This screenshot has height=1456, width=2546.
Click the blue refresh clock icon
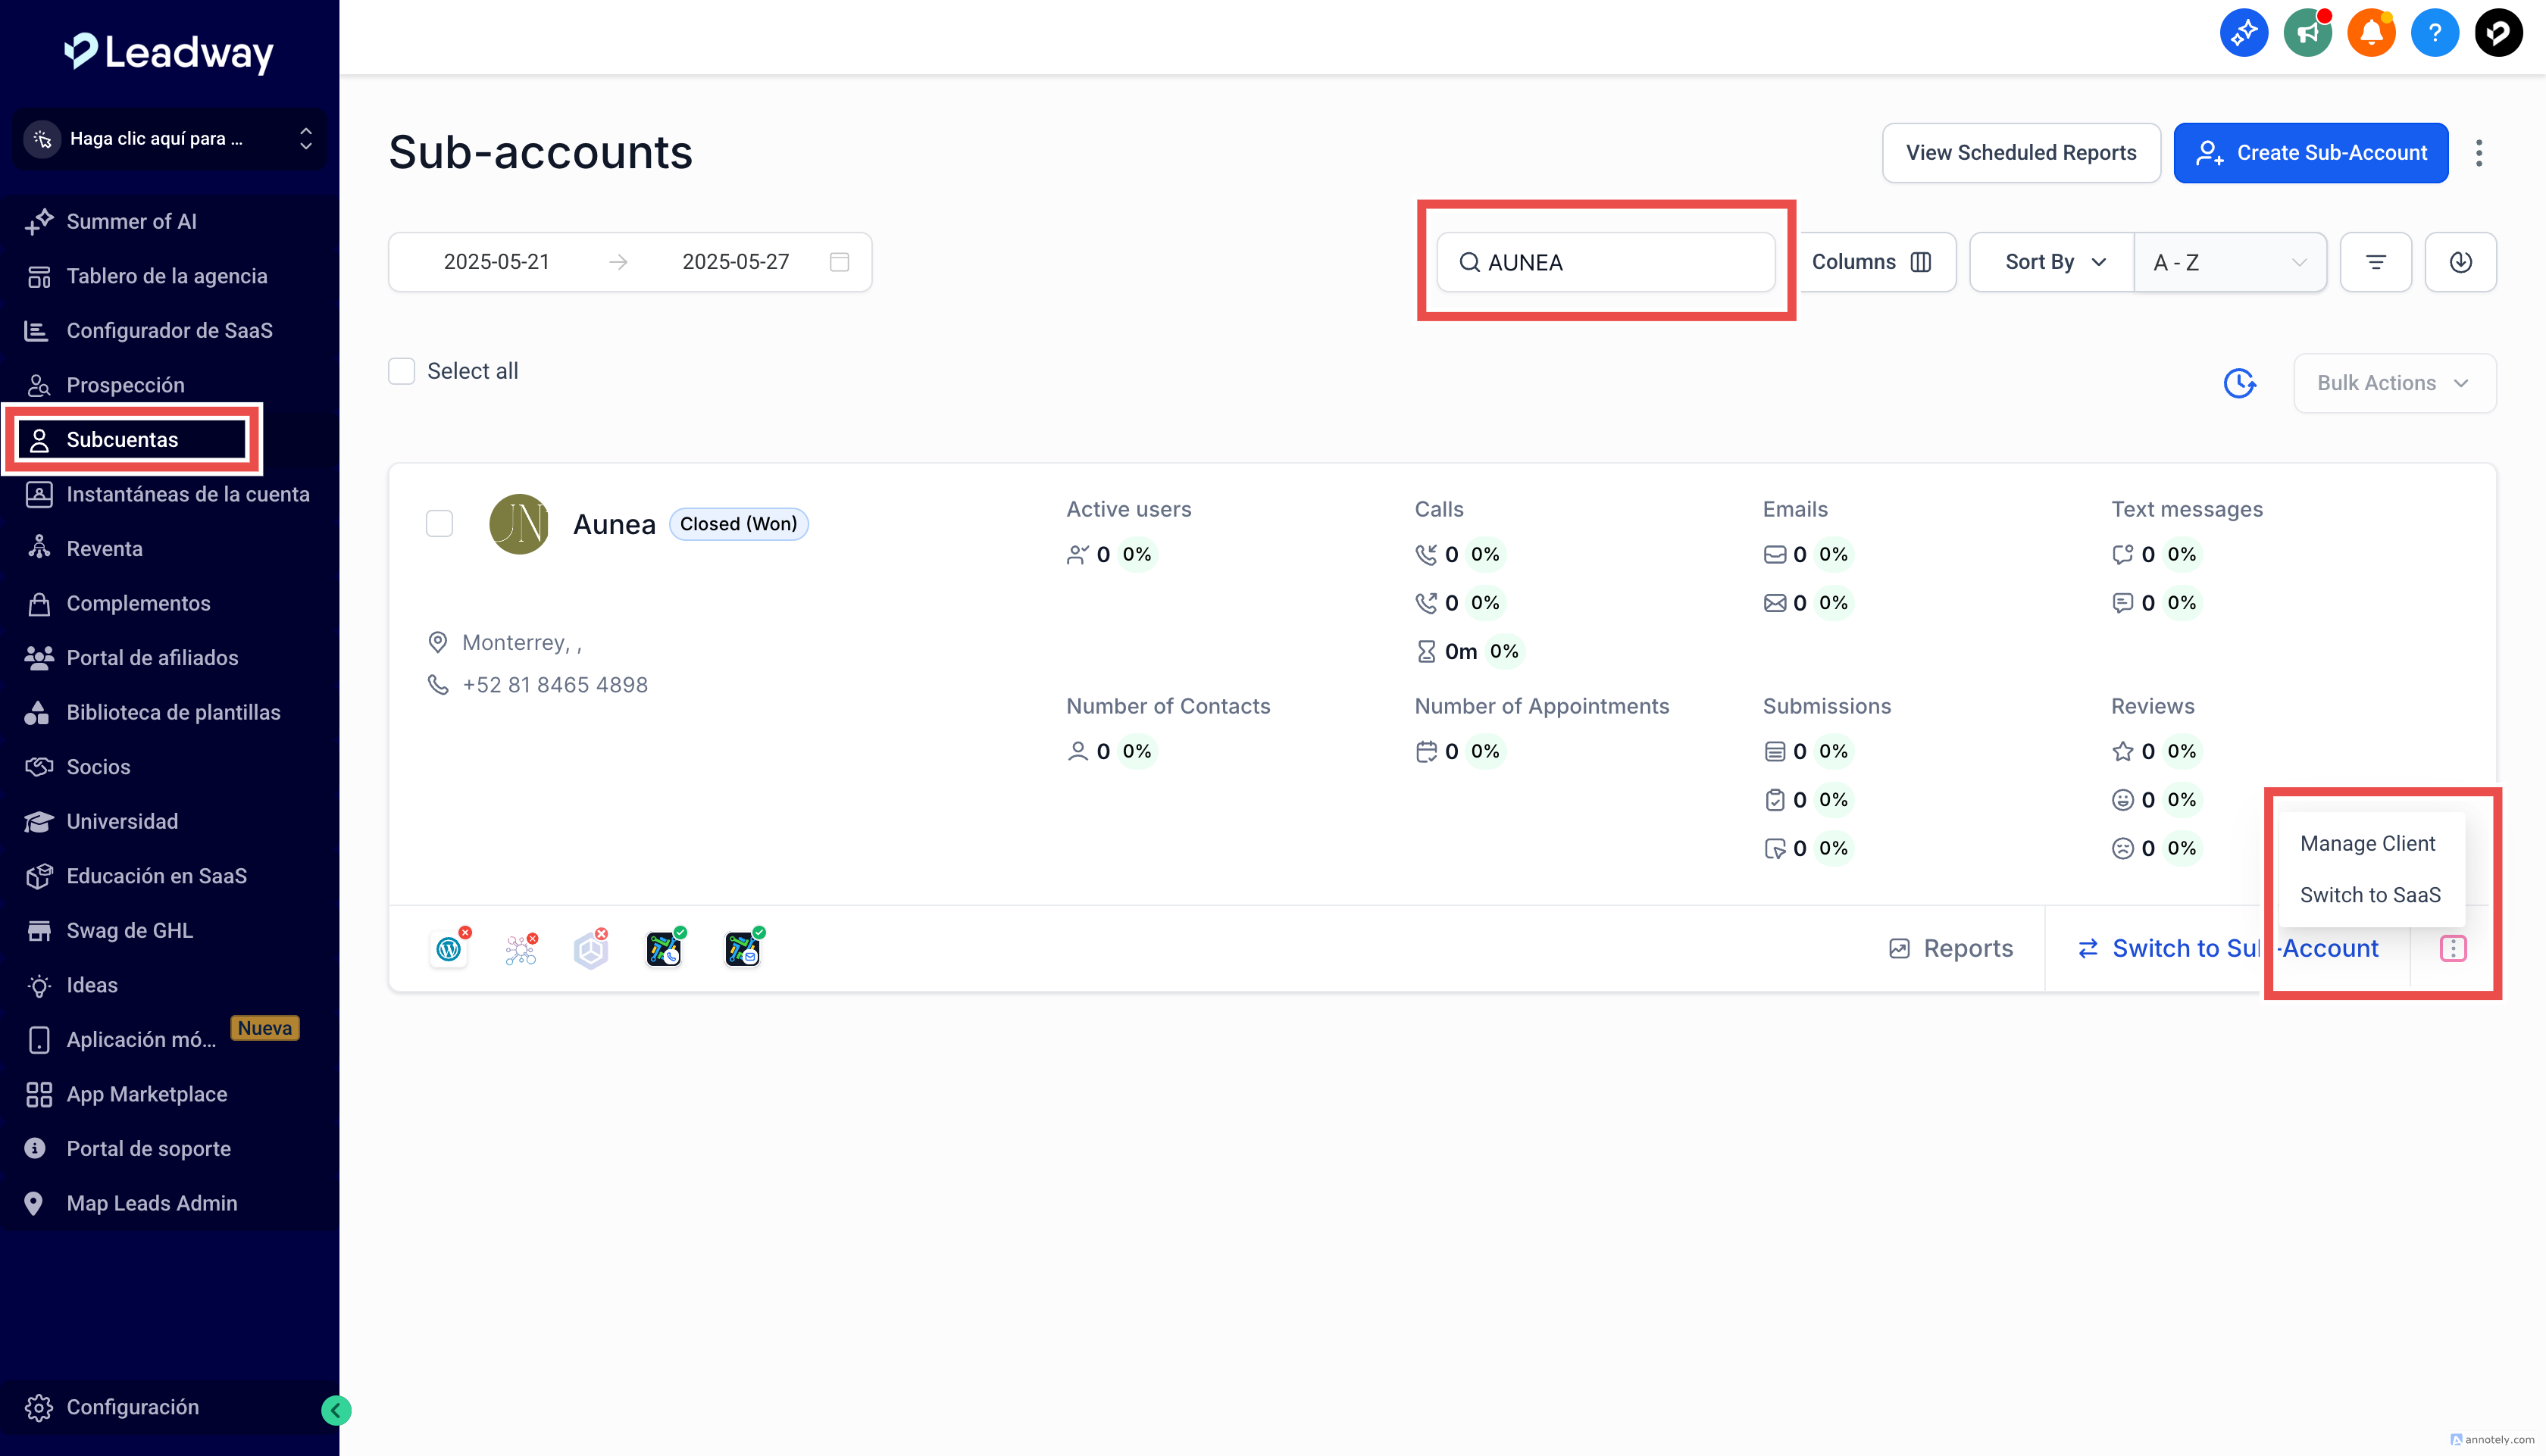tap(2239, 383)
